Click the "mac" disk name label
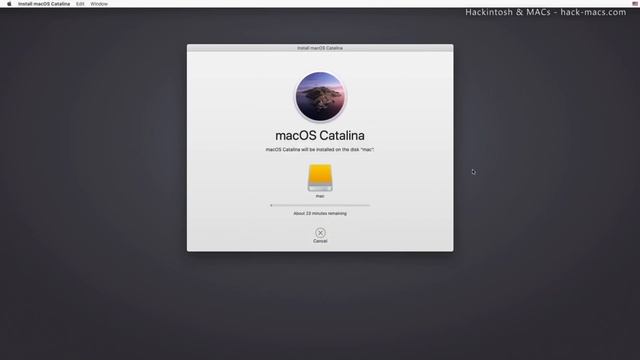 coord(320,196)
